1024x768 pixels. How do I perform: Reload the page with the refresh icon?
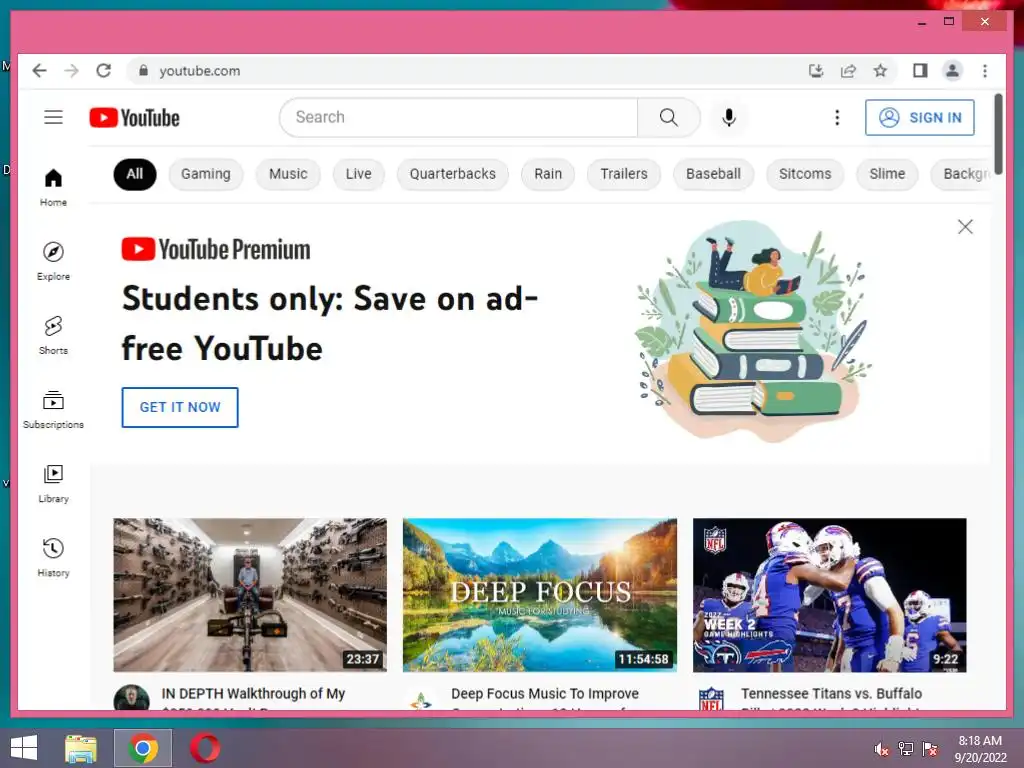point(103,71)
